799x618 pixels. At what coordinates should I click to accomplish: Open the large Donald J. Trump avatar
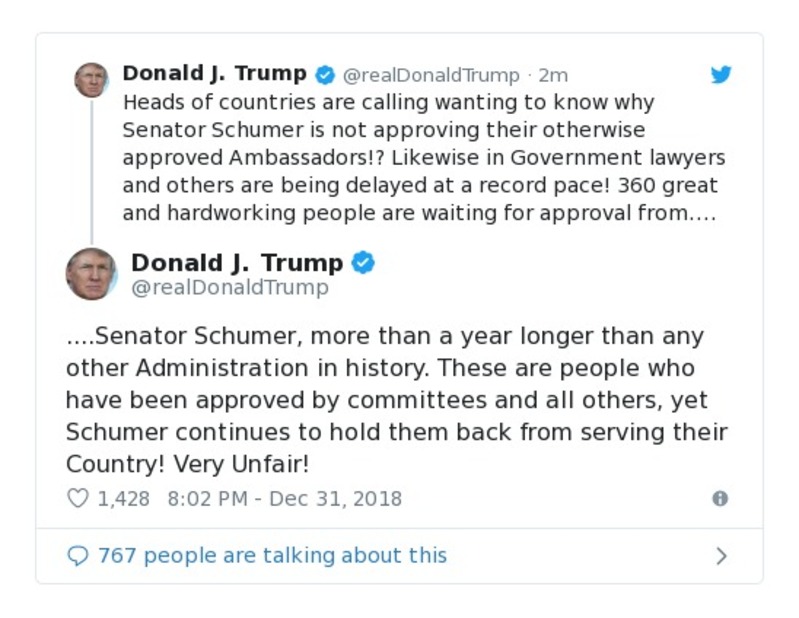point(91,273)
